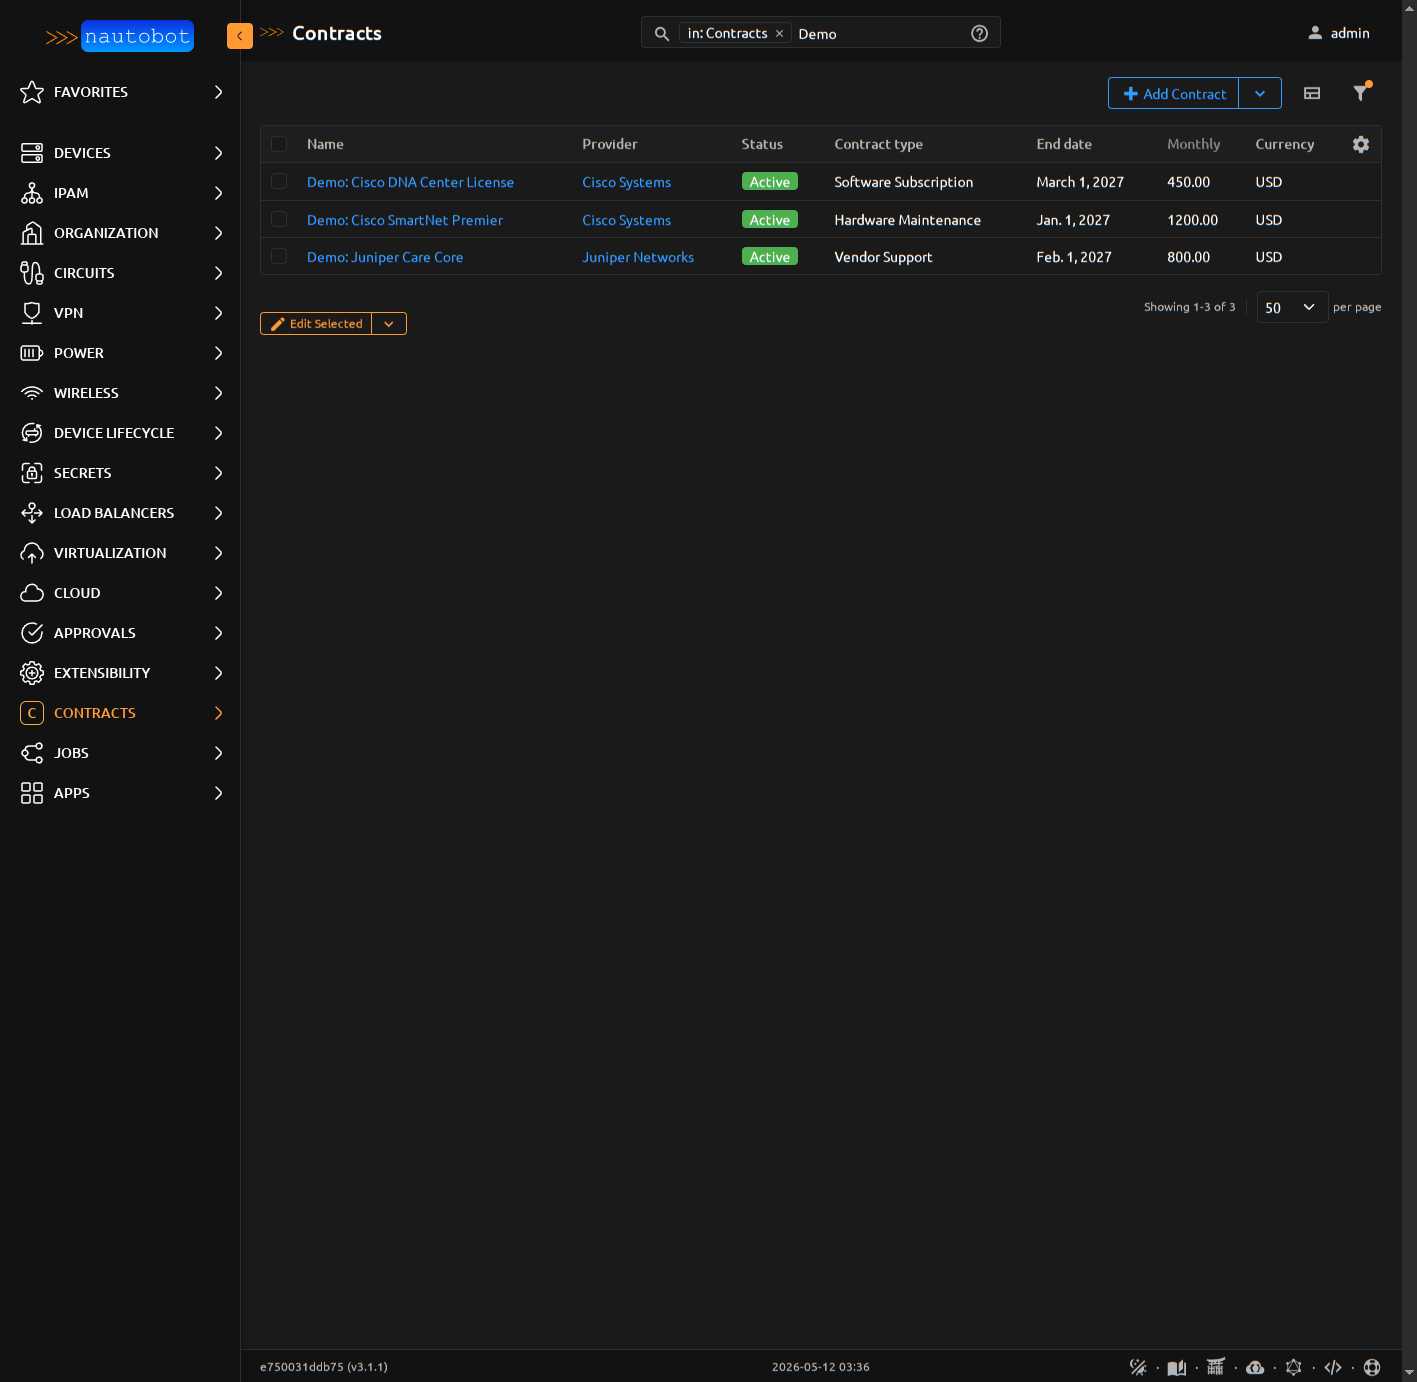Click the Jobs icon in sidebar
The height and width of the screenshot is (1382, 1417).
(x=32, y=753)
